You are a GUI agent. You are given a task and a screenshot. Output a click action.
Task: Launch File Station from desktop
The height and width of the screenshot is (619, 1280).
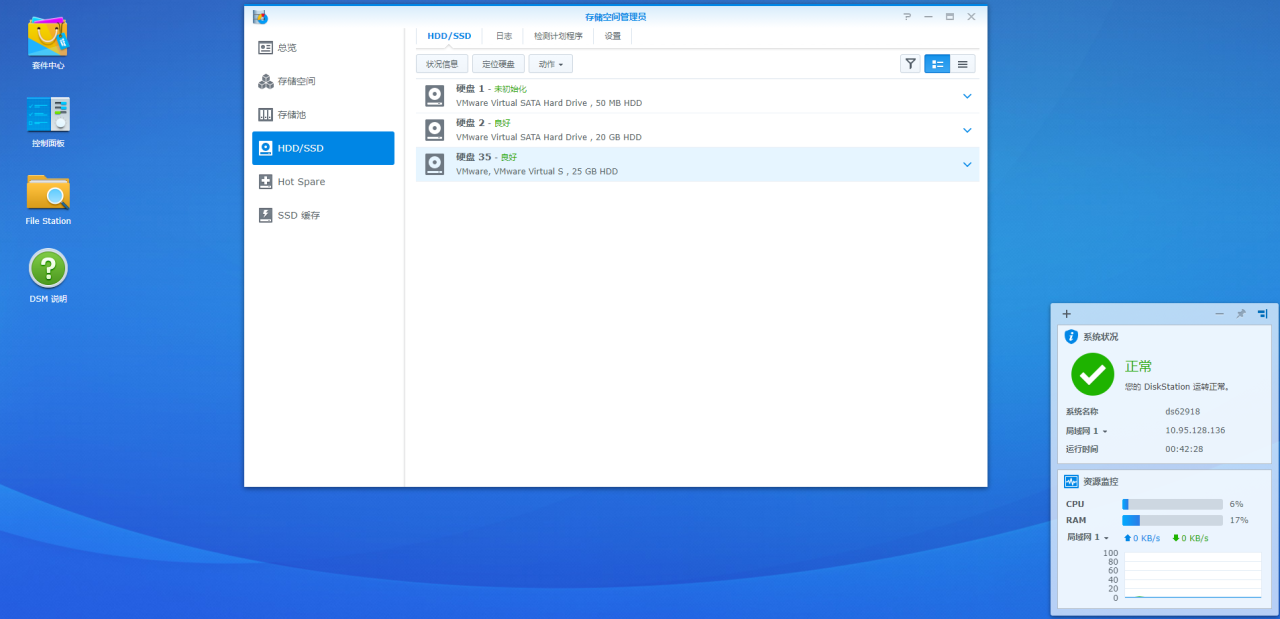coord(48,193)
